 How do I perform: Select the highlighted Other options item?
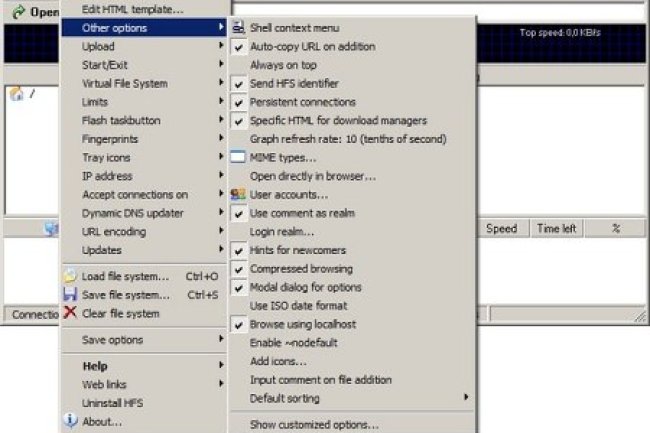144,28
